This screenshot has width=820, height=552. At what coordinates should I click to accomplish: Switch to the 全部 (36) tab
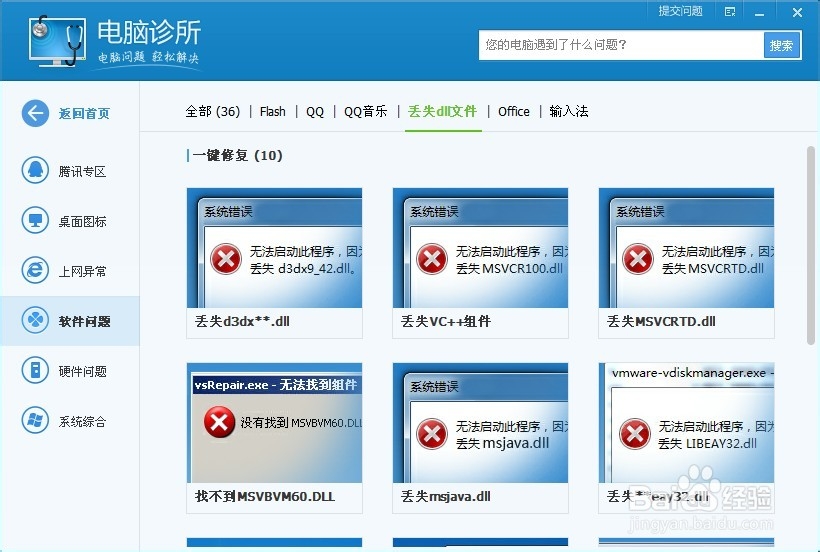213,111
